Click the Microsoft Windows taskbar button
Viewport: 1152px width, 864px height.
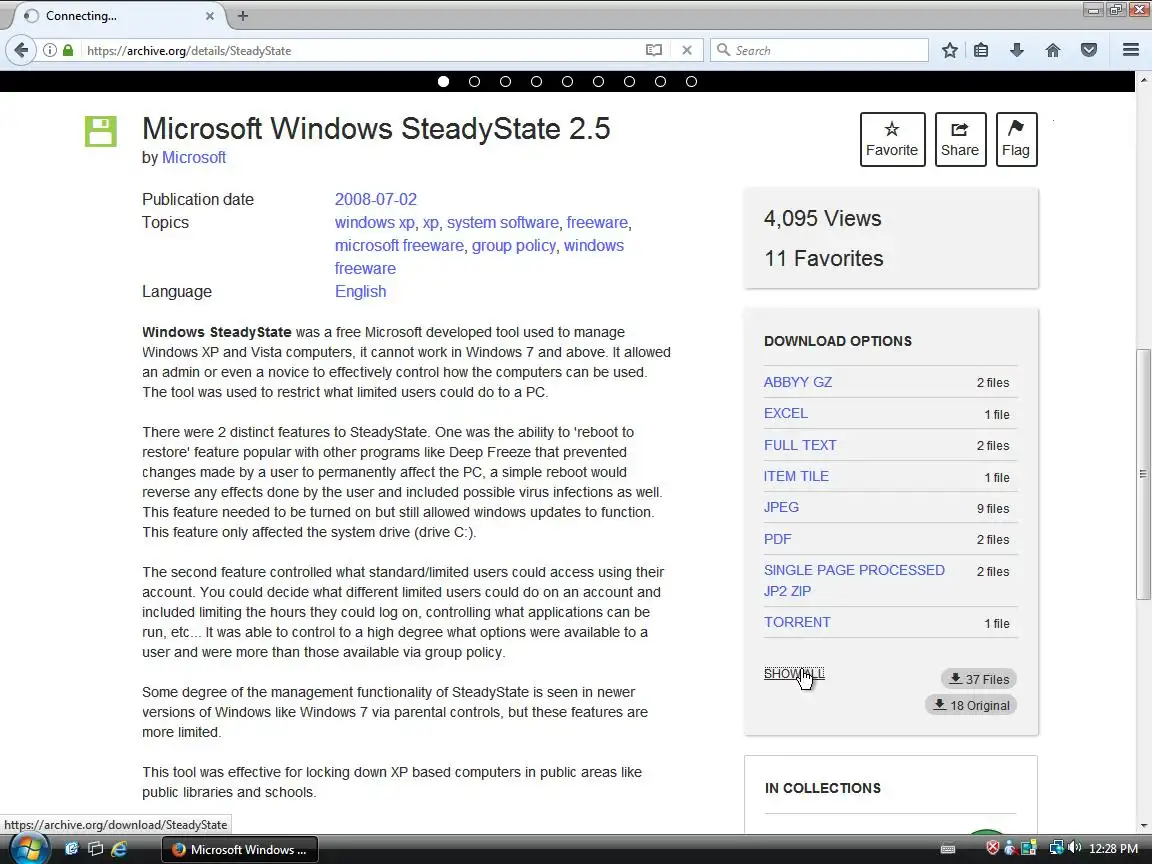(x=240, y=849)
